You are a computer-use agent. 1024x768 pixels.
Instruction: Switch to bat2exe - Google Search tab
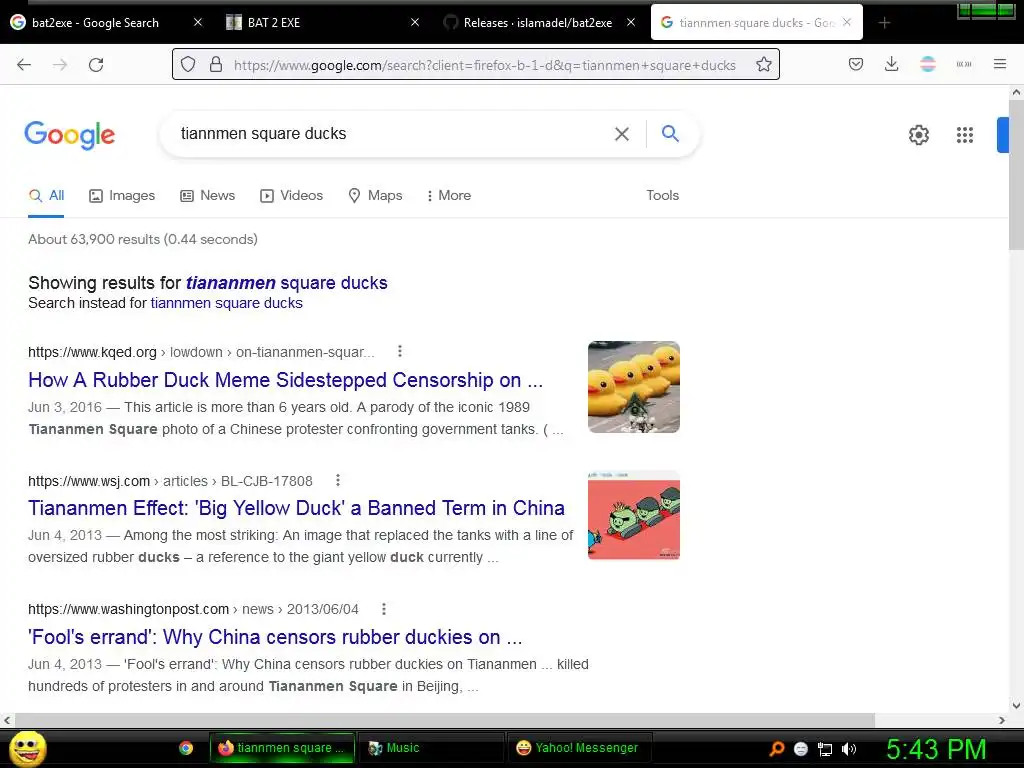[x=95, y=23]
